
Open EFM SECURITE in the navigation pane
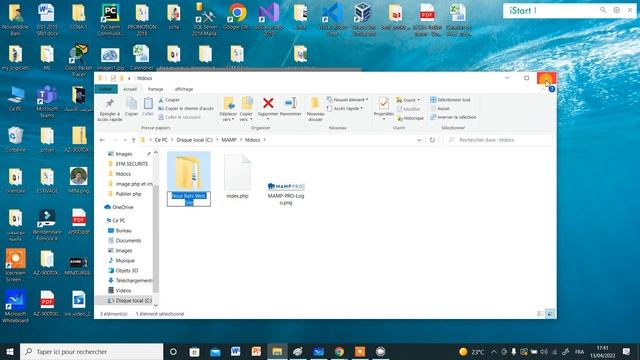click(x=131, y=164)
